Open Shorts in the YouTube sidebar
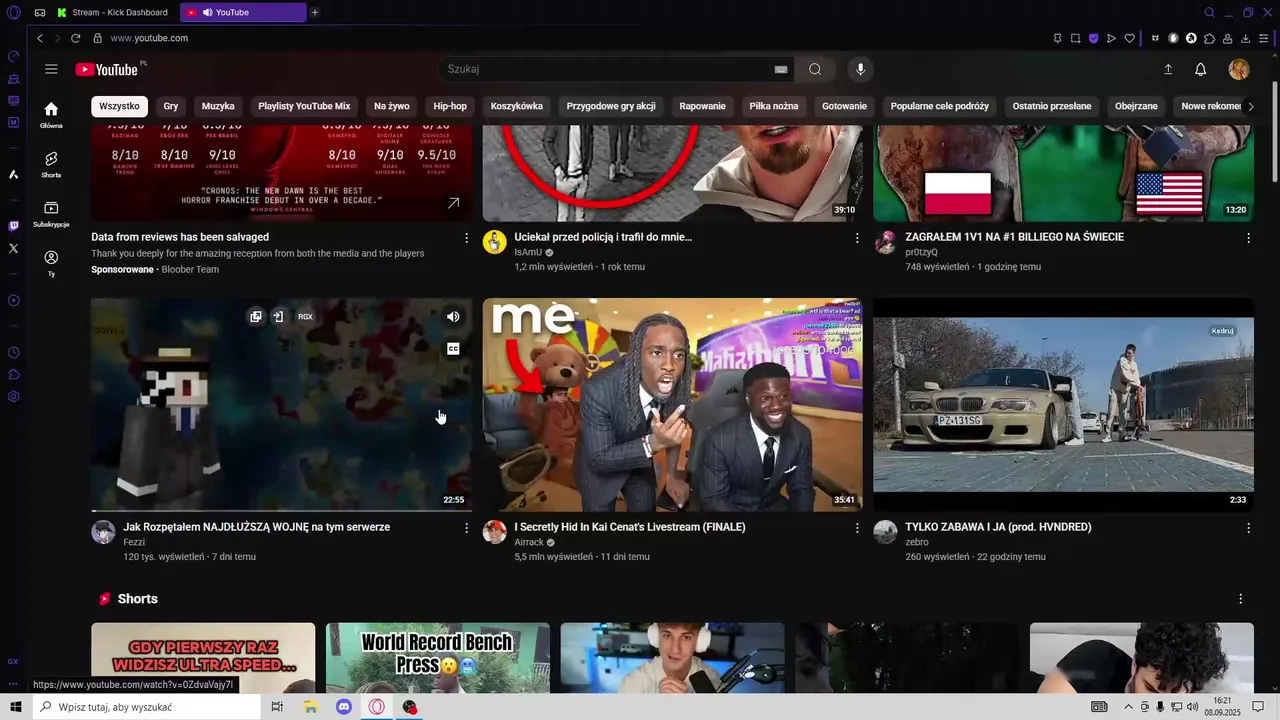Viewport: 1280px width, 720px height. click(51, 164)
